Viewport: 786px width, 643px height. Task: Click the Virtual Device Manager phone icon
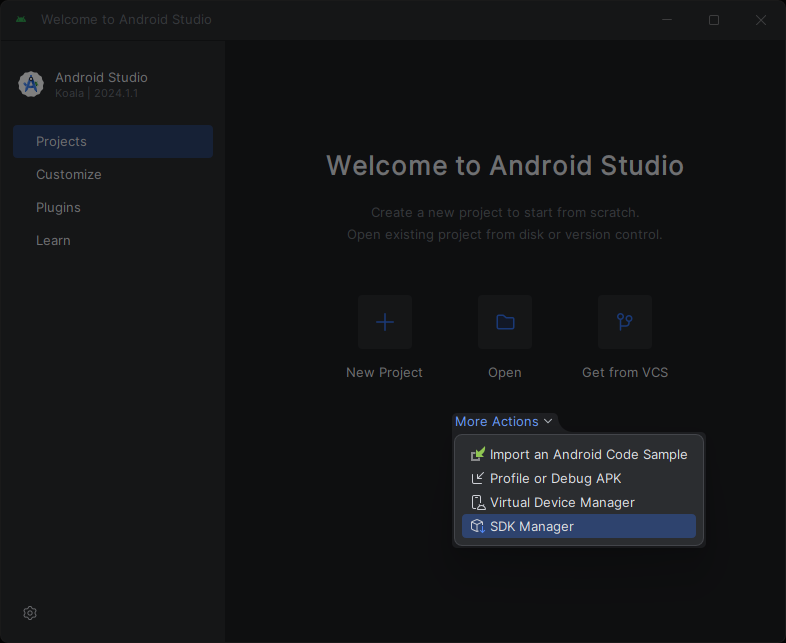(x=478, y=502)
